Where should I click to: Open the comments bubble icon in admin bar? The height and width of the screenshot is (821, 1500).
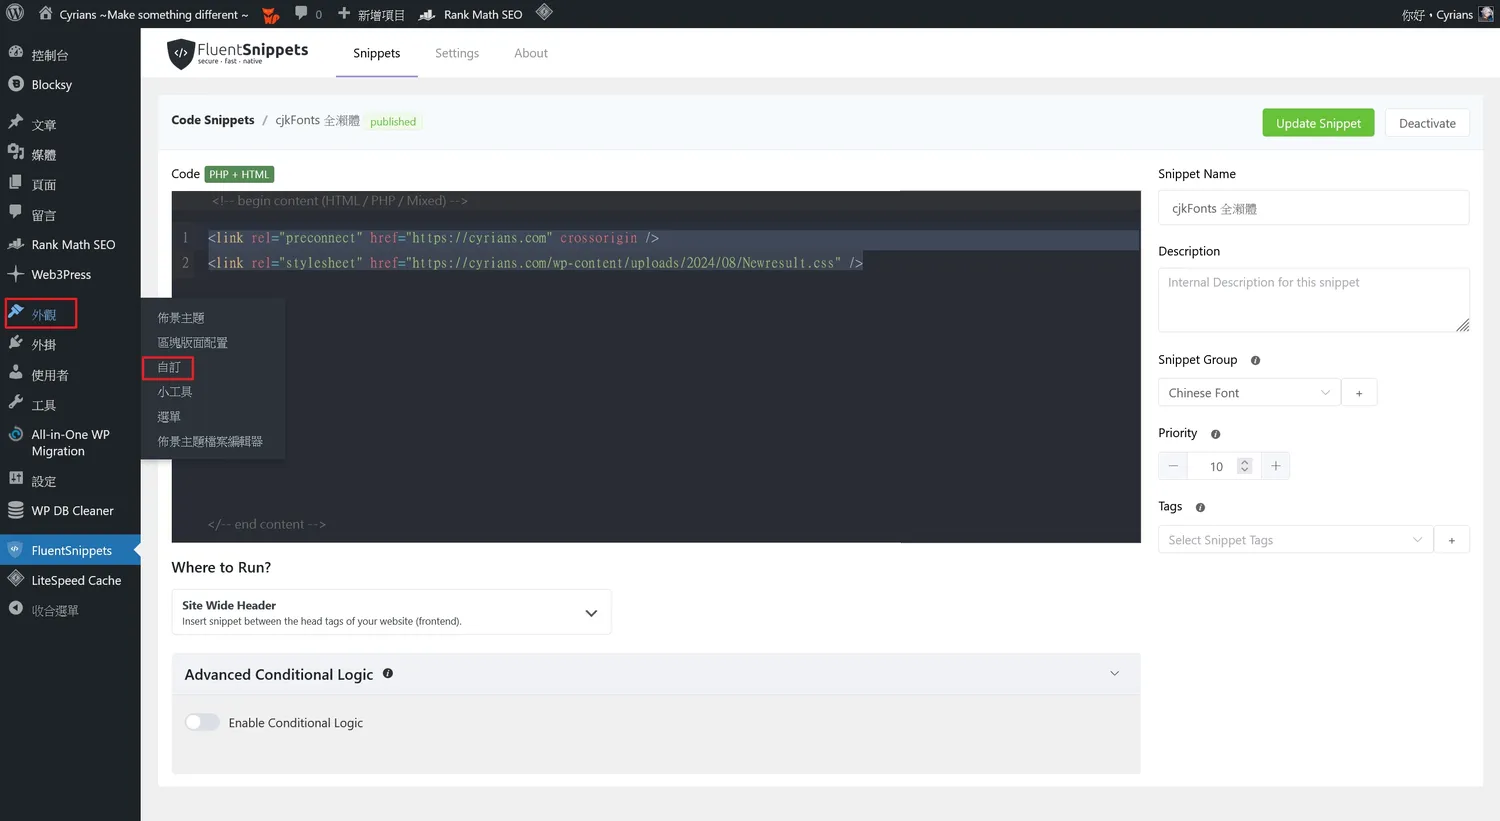point(301,14)
